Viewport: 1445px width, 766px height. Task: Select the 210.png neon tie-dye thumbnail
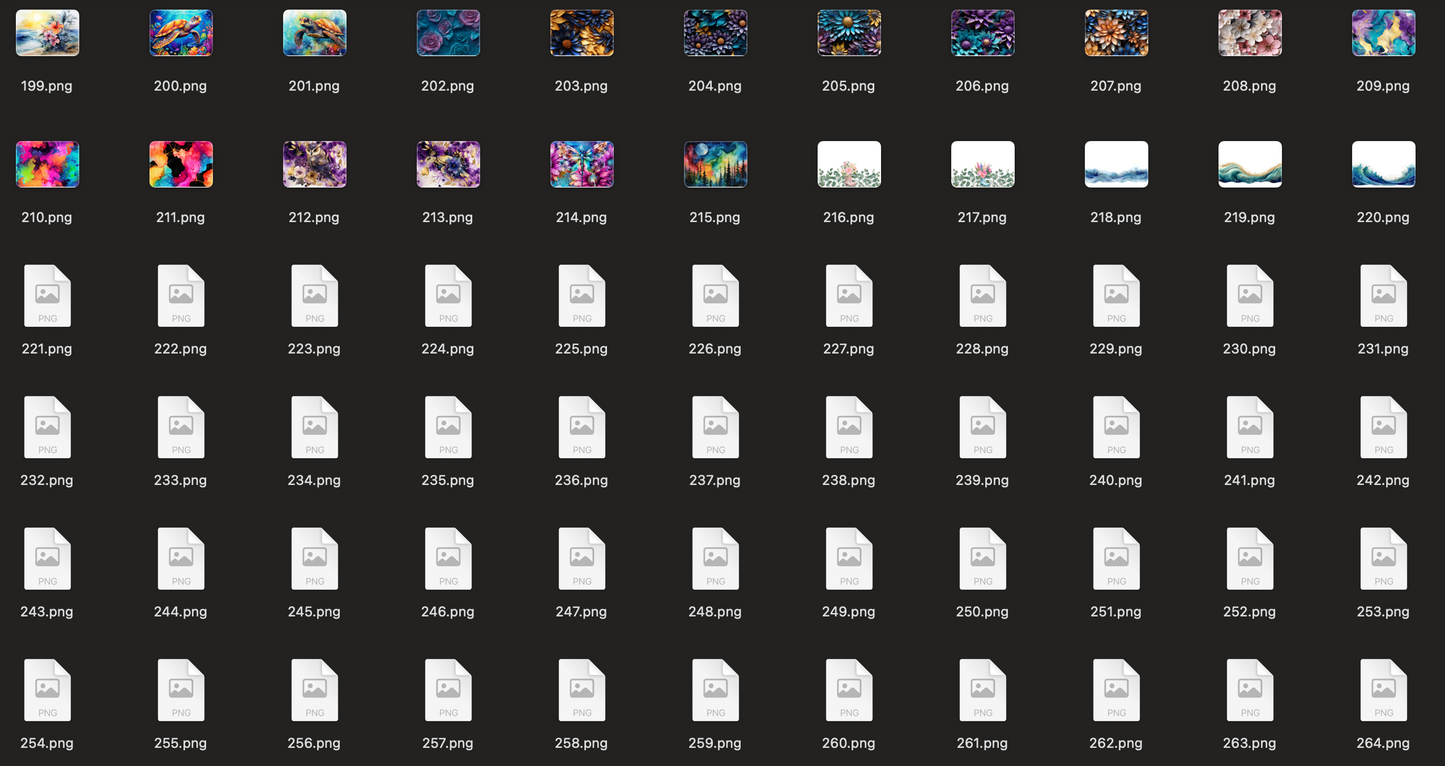[x=47, y=164]
